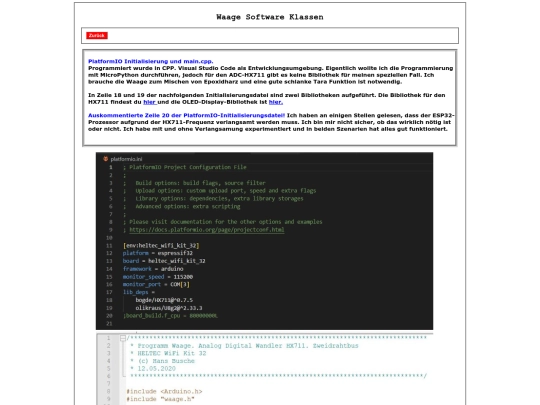Click the platformio.ini tab label
This screenshot has height=405, width=540.
126,159
